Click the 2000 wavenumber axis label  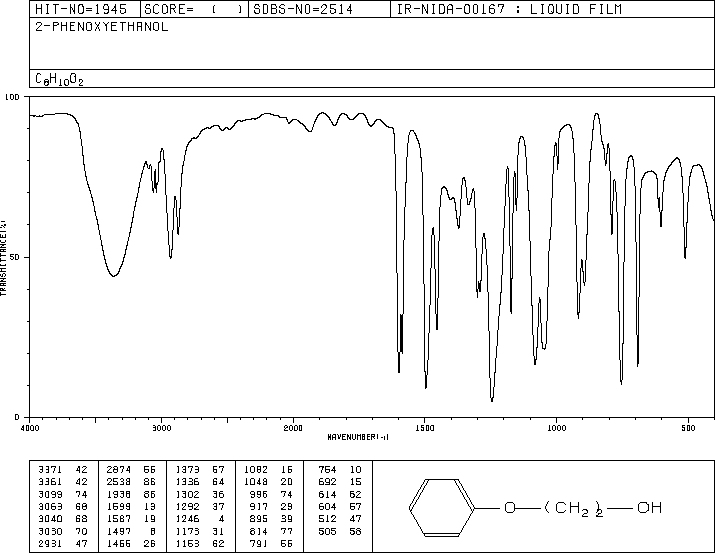pyautogui.click(x=293, y=428)
